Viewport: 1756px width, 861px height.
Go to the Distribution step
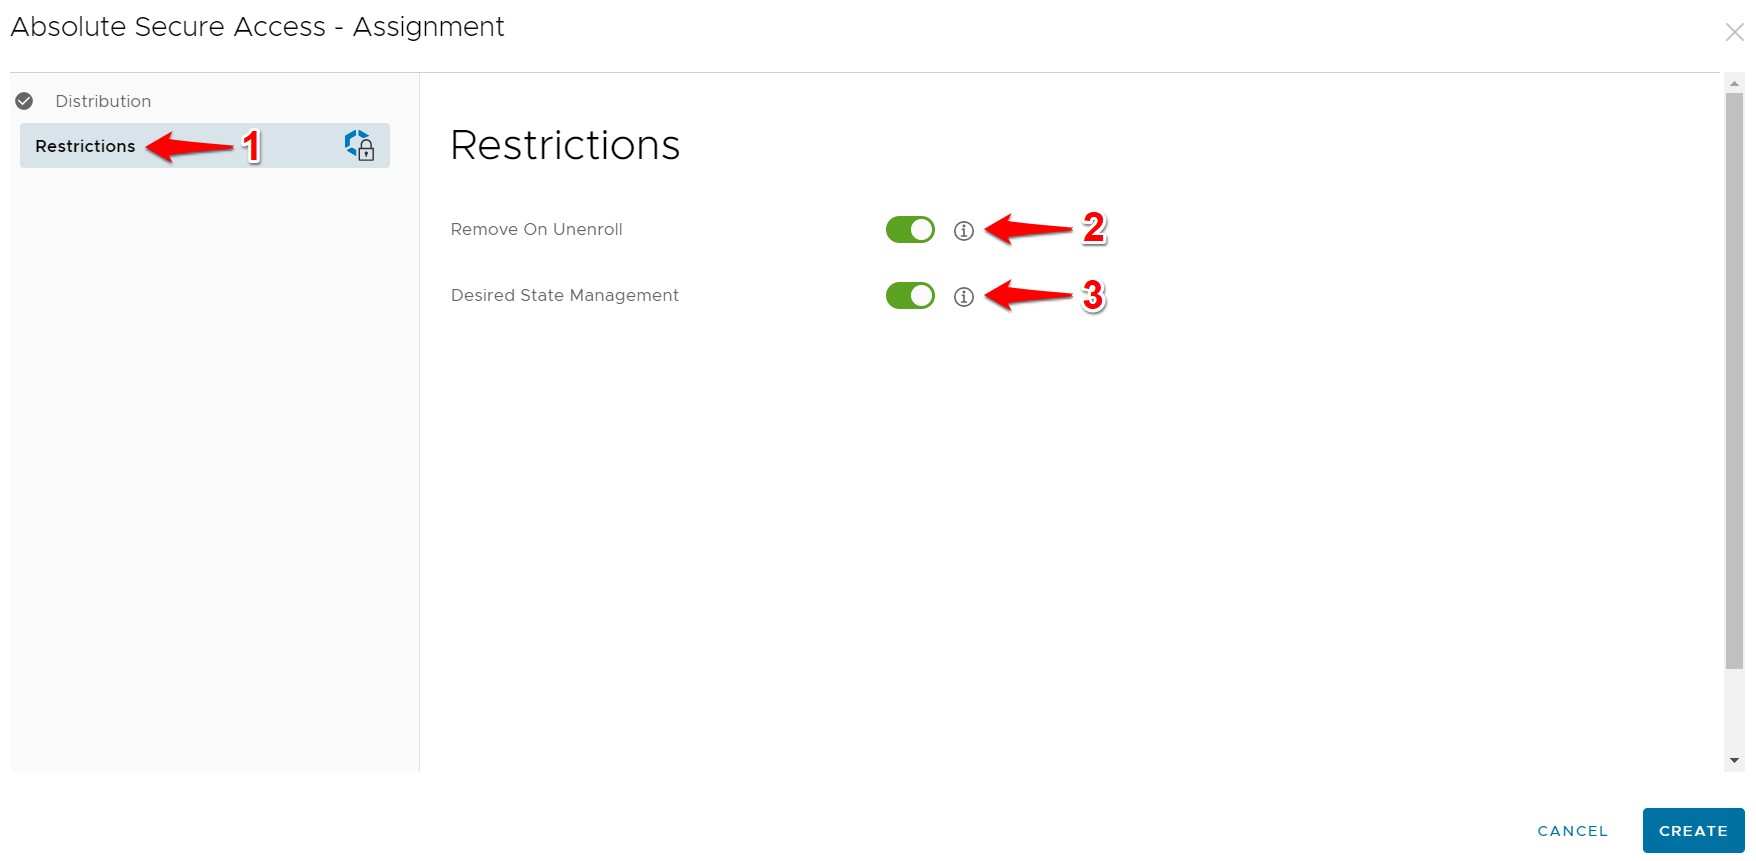[x=103, y=101]
